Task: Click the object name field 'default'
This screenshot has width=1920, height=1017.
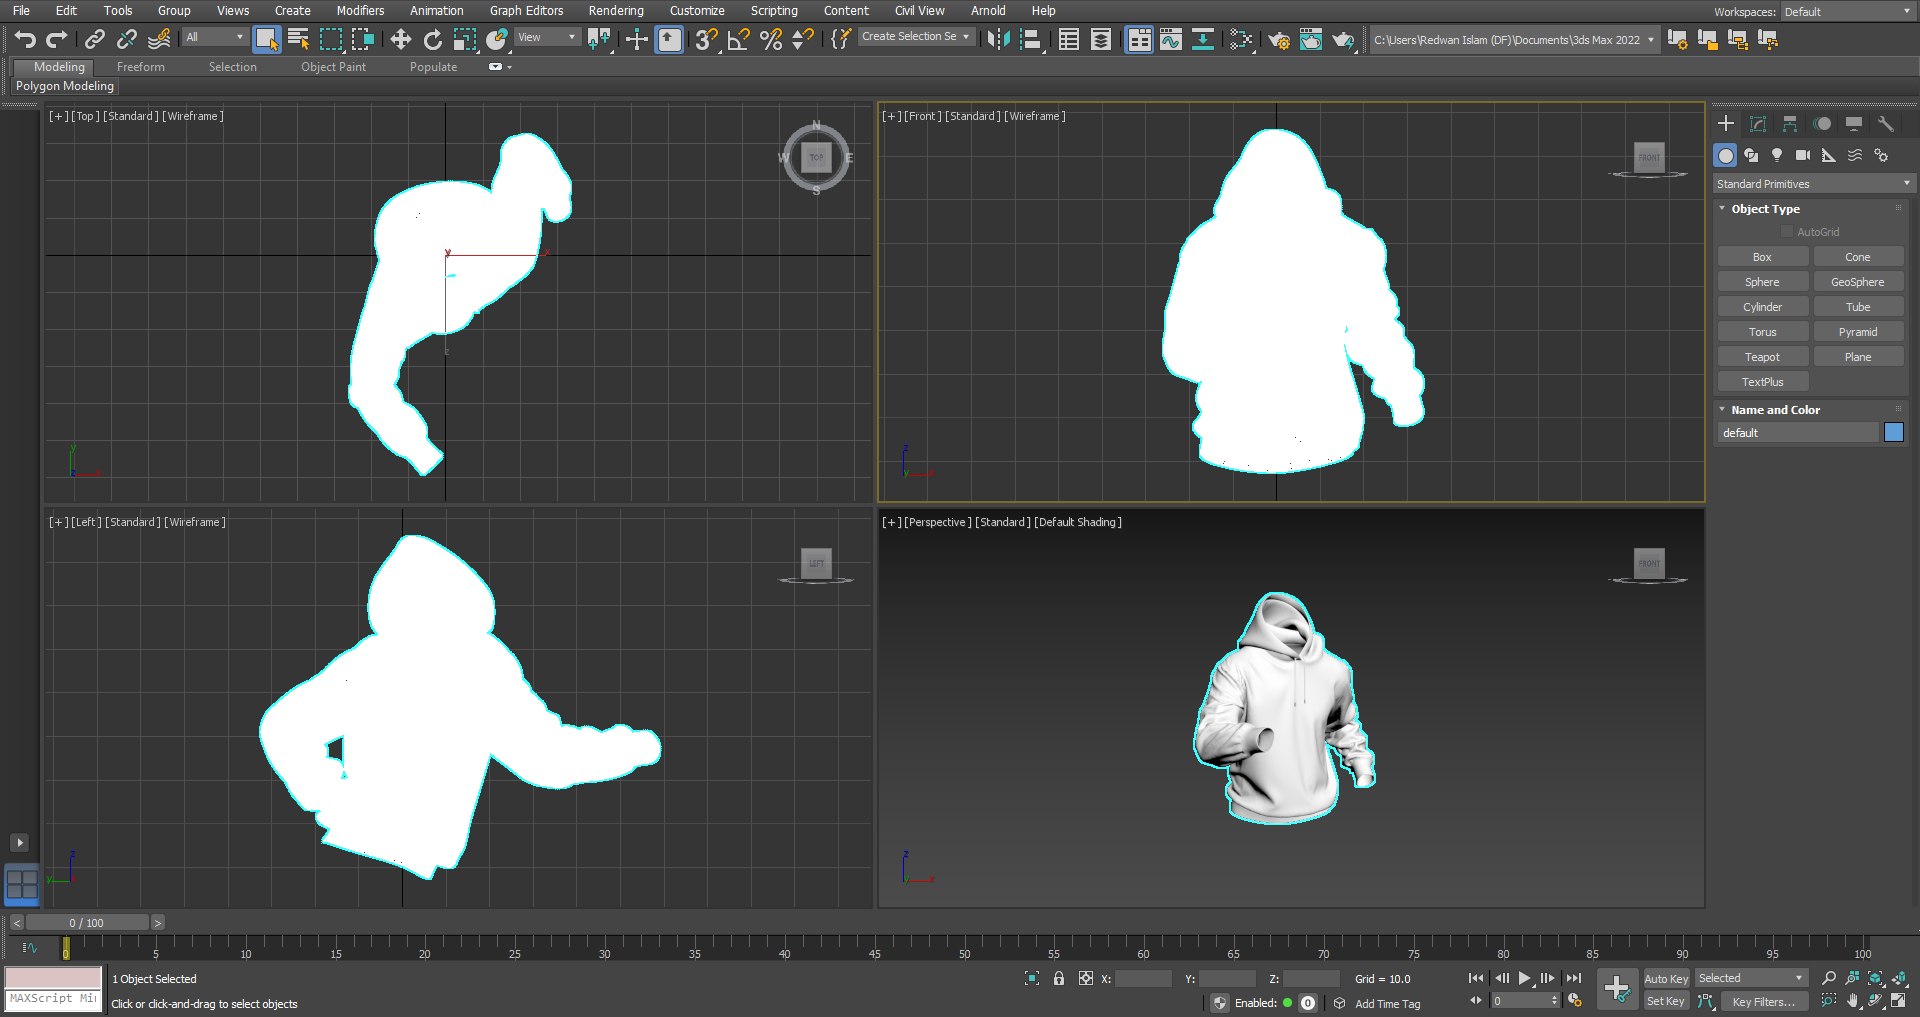Action: (1798, 433)
